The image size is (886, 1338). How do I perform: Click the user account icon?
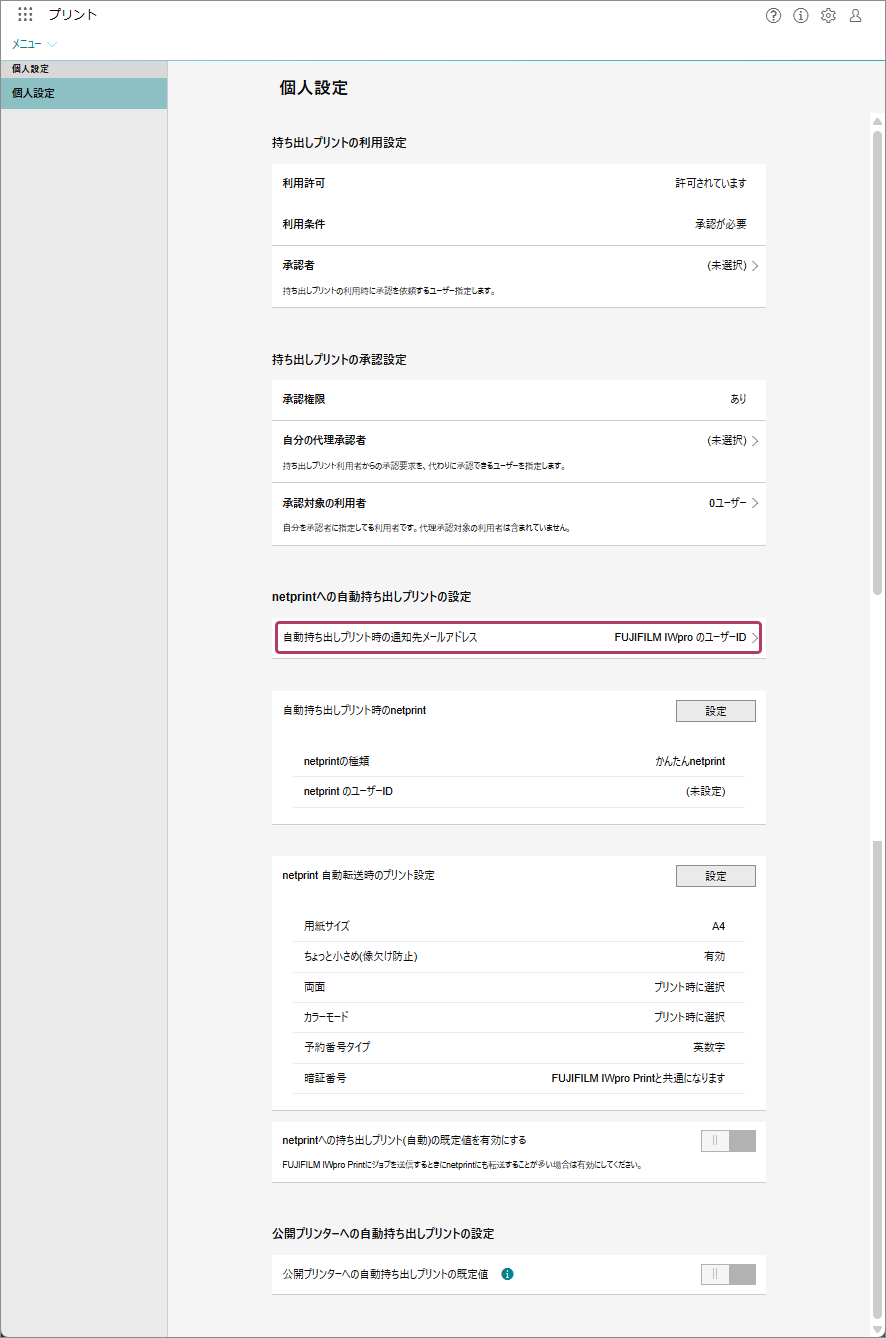[856, 15]
